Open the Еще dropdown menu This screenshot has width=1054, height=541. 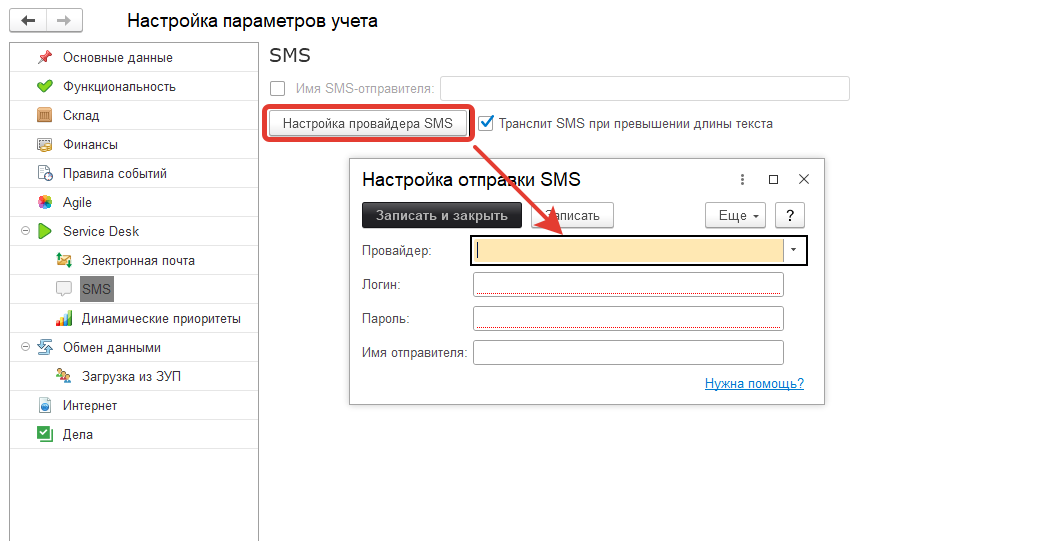[x=735, y=216]
